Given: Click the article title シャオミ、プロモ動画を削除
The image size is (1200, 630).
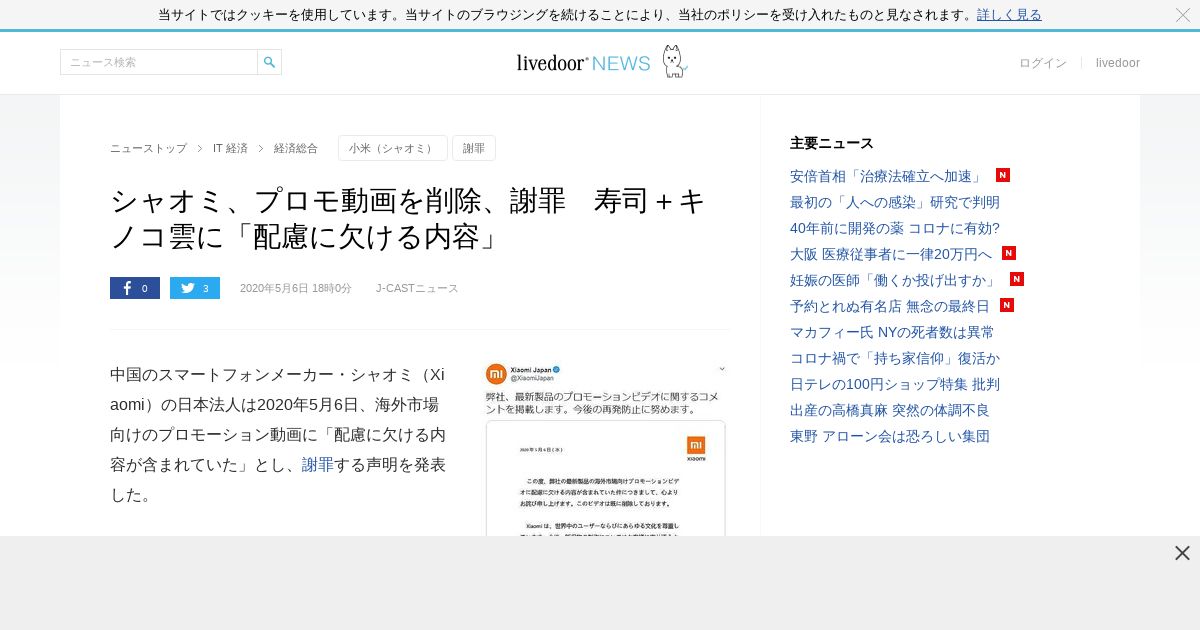Looking at the screenshot, I should (x=410, y=218).
